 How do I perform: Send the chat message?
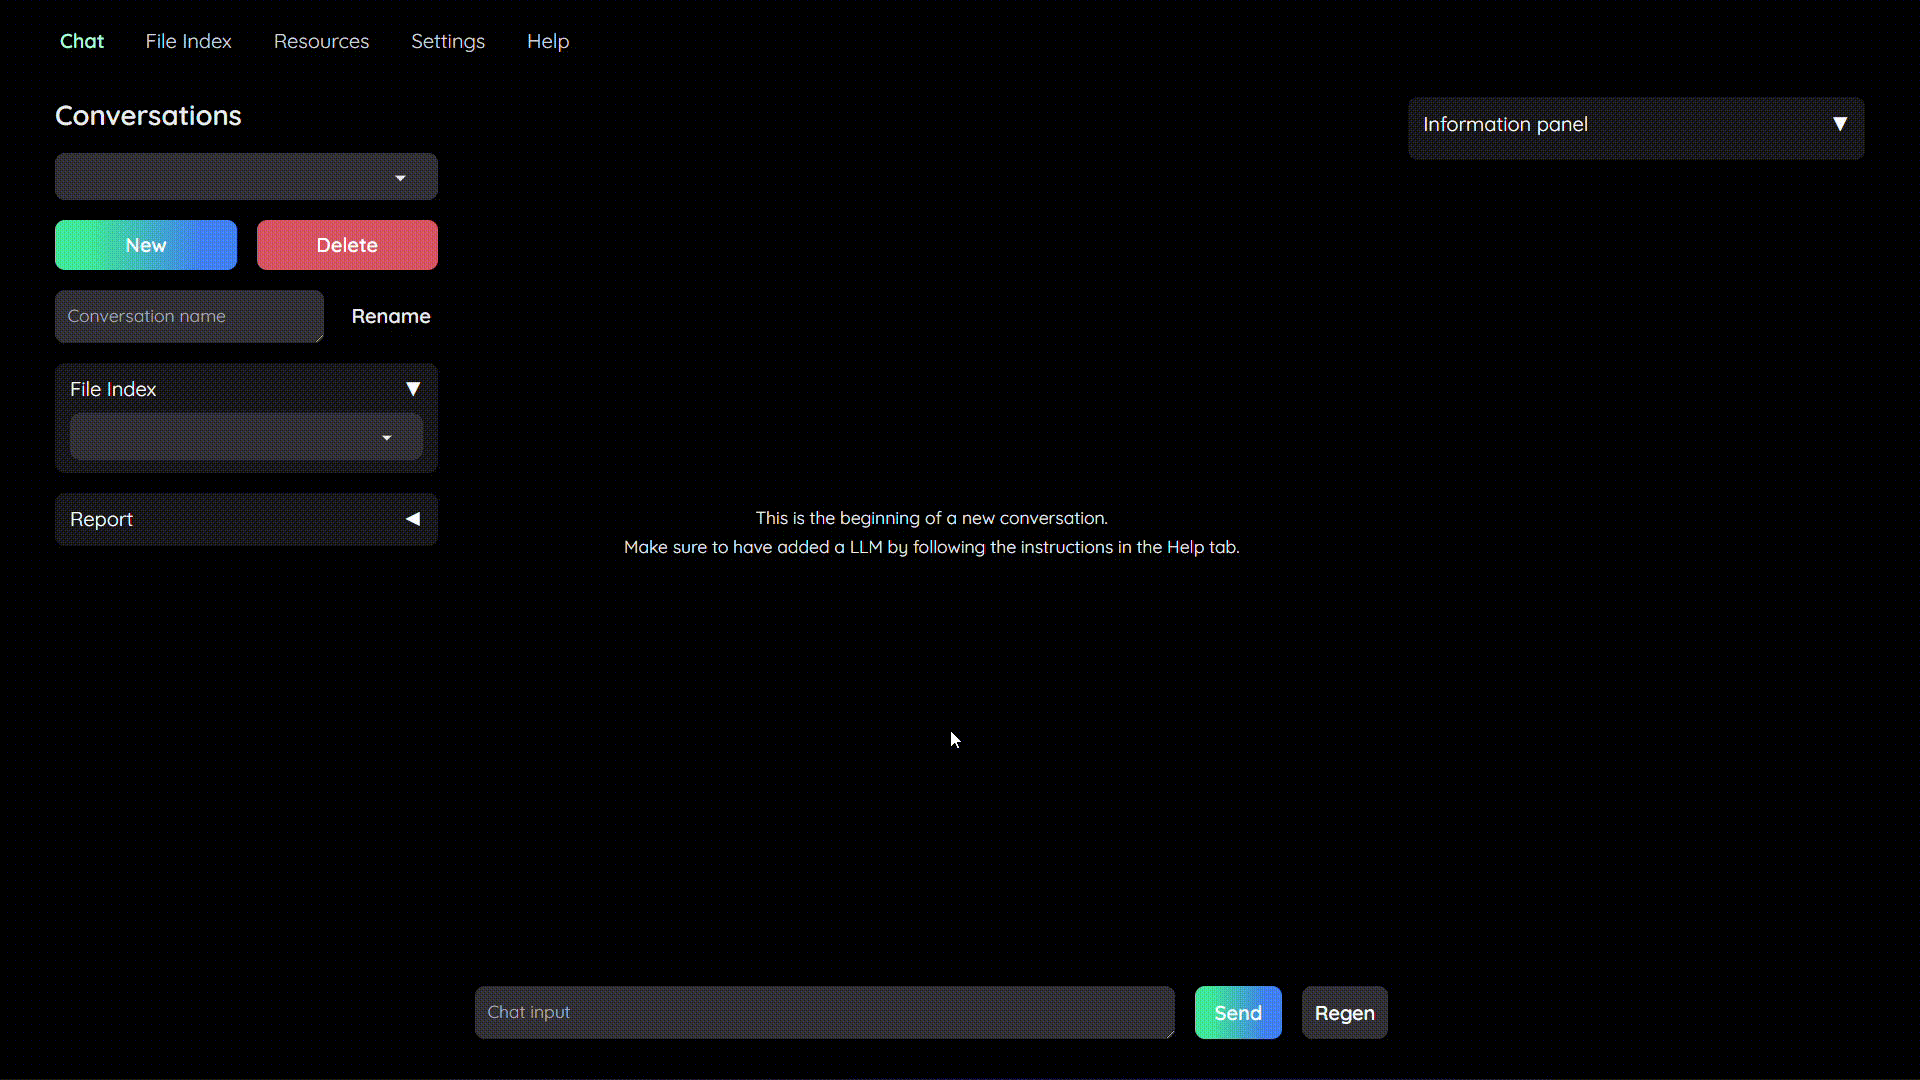click(1237, 1013)
